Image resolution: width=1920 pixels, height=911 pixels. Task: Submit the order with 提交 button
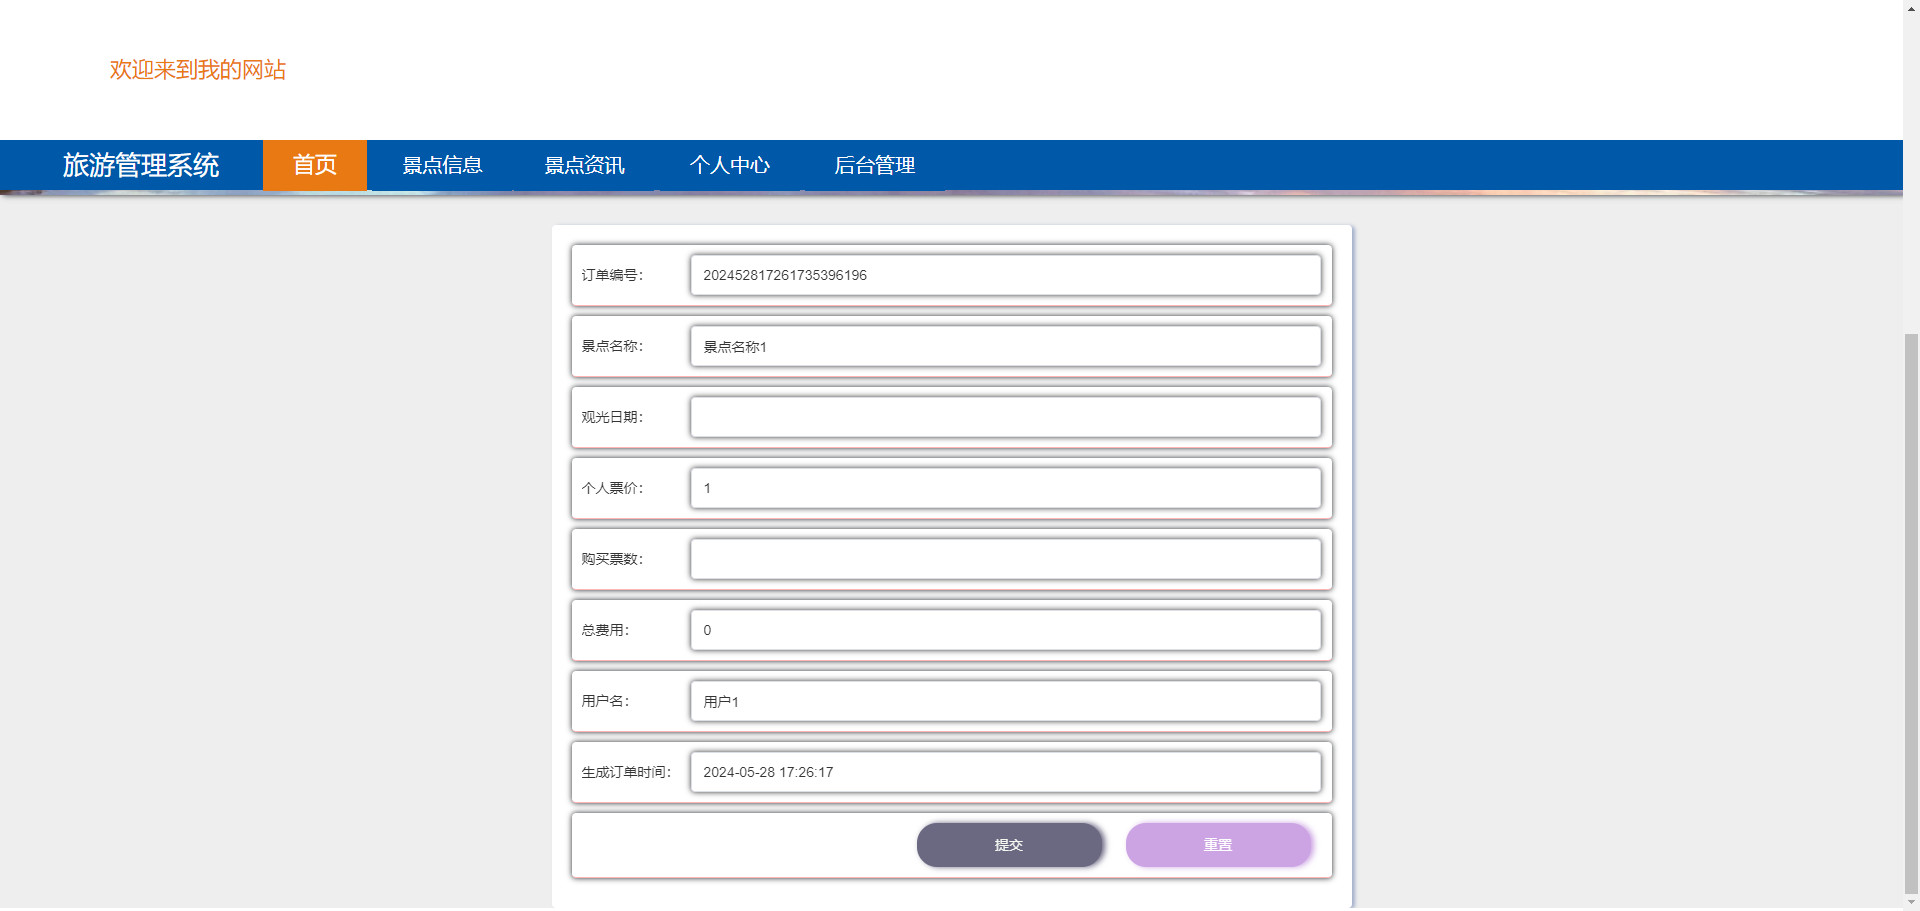[x=1009, y=845]
